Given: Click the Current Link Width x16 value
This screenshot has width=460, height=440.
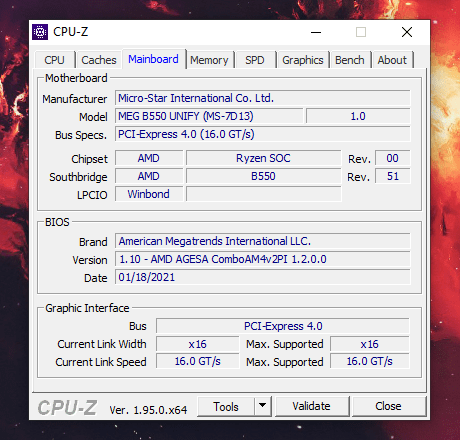Looking at the screenshot, I should coord(198,344).
